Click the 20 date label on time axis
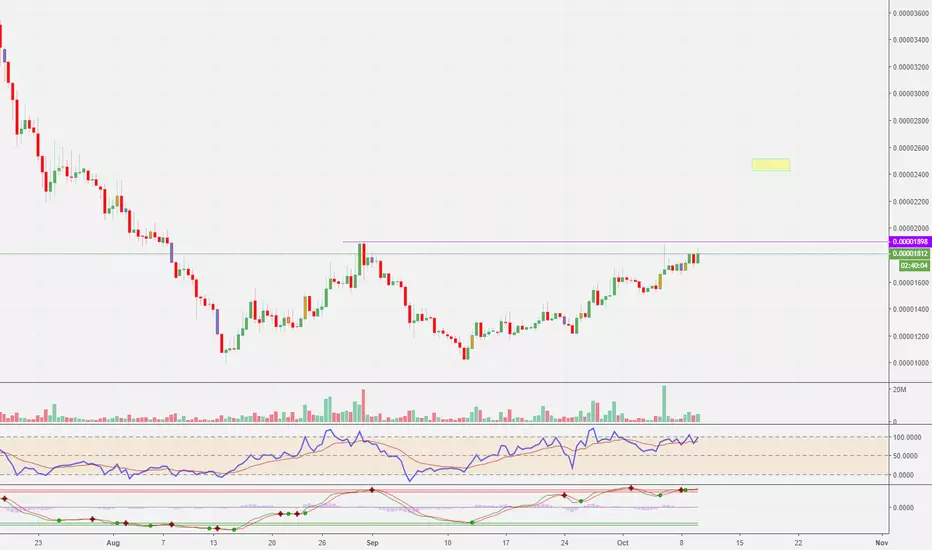Image resolution: width=932 pixels, height=550 pixels. [x=272, y=543]
